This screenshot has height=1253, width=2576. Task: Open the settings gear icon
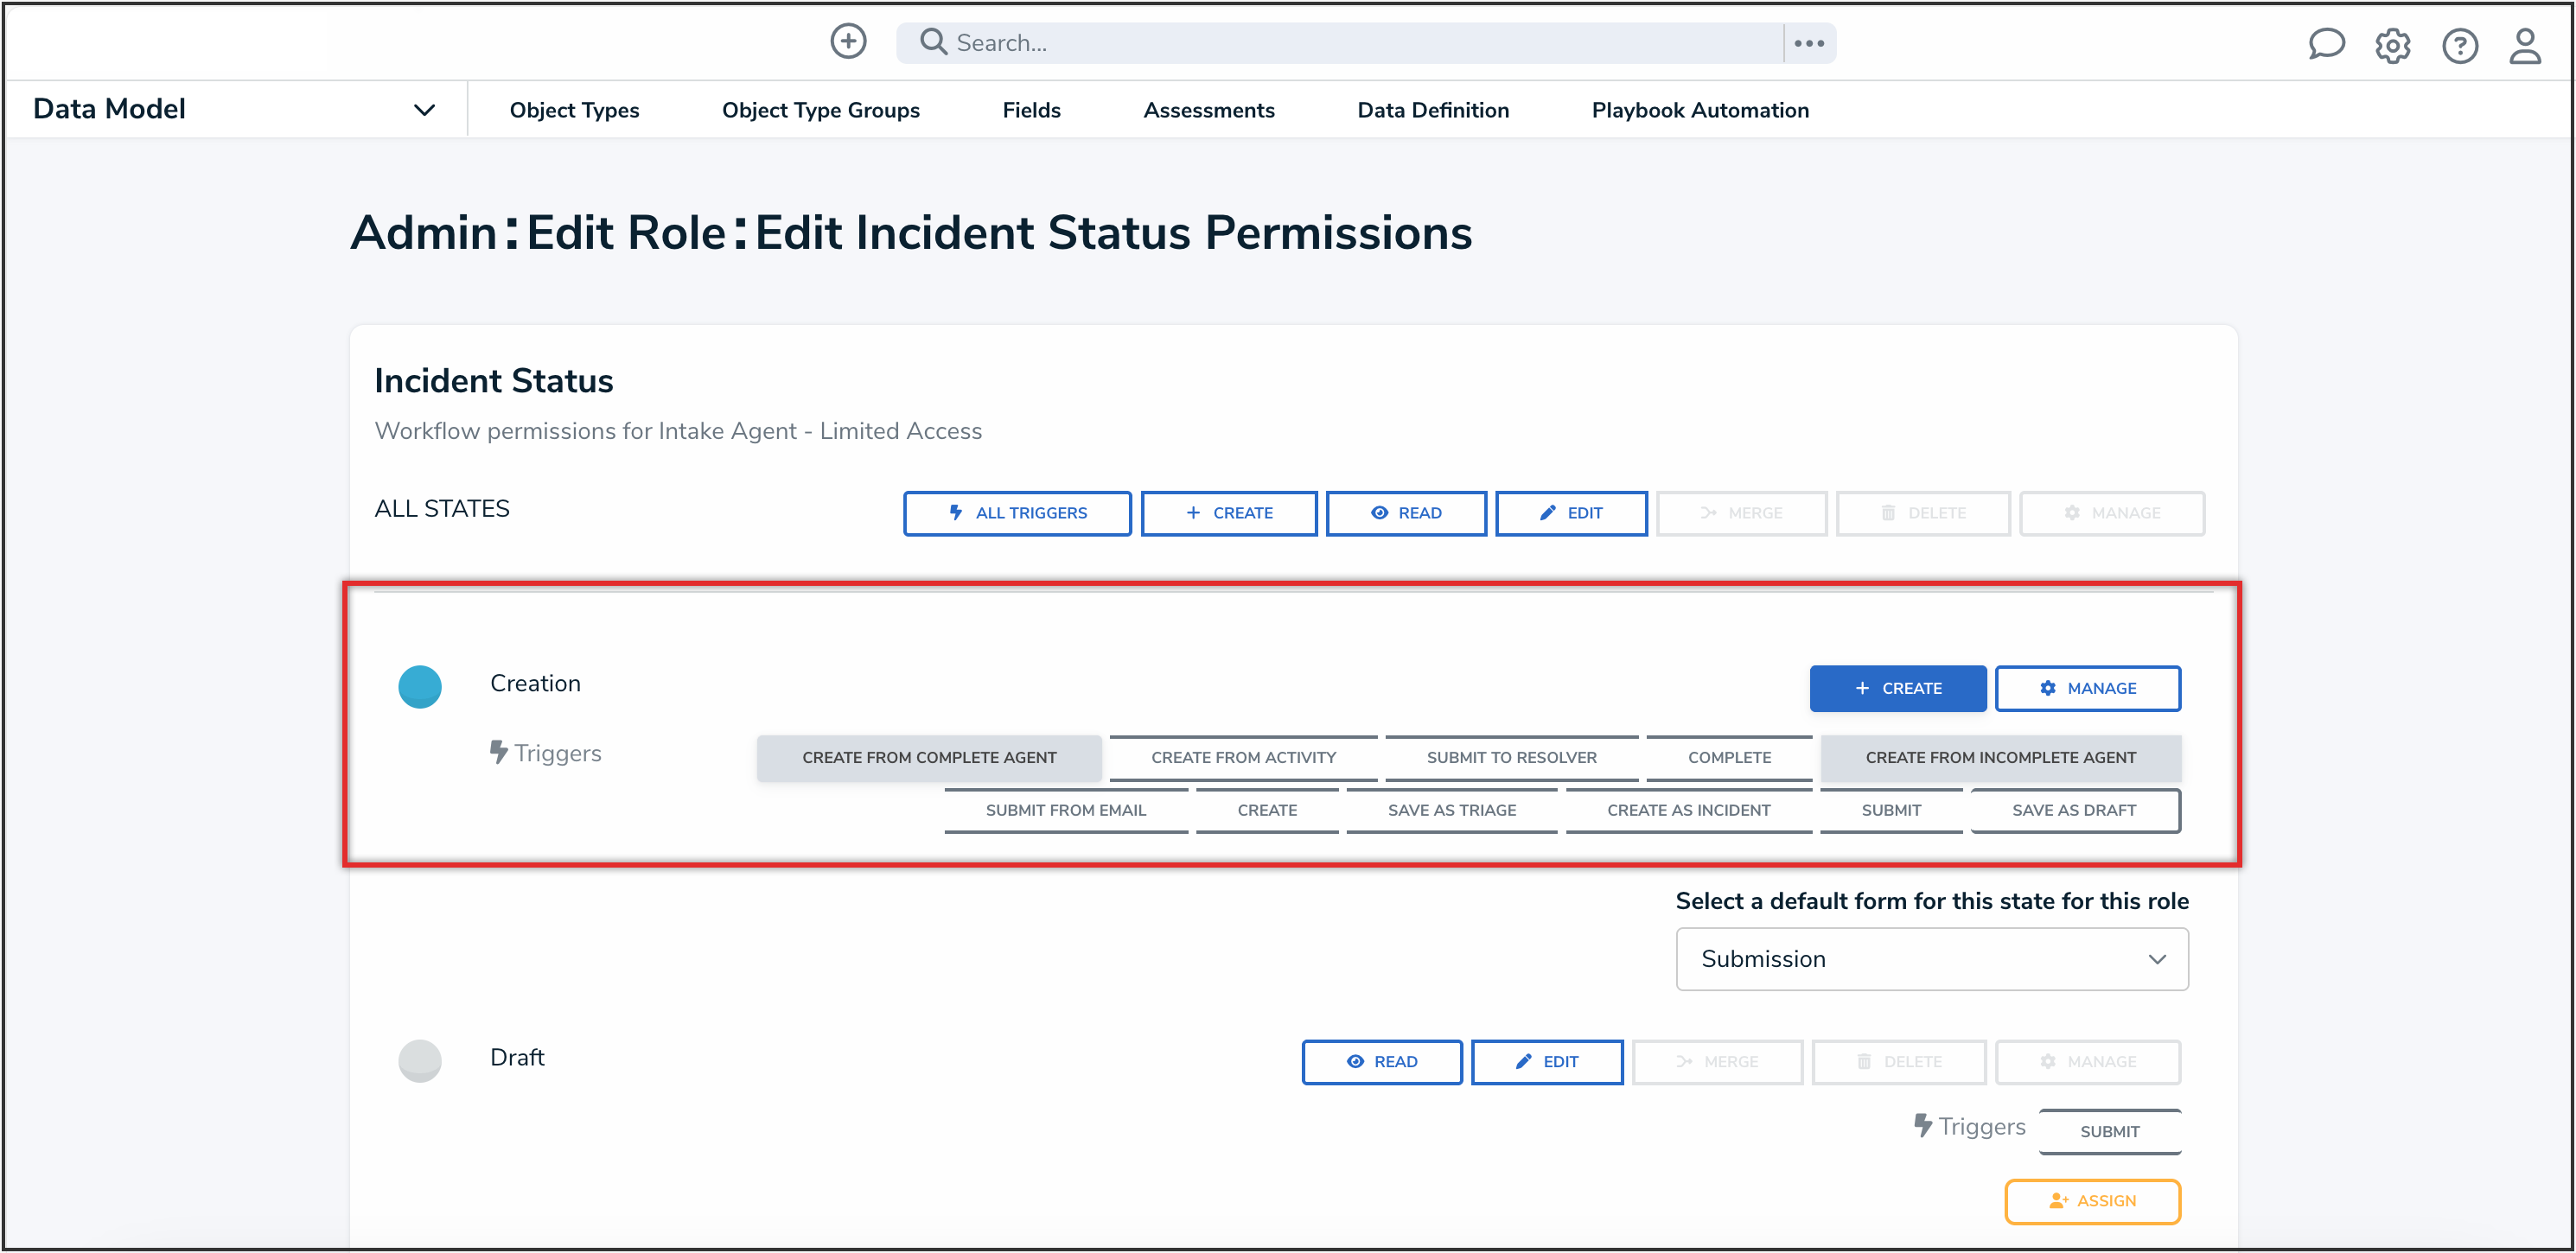(x=2392, y=46)
